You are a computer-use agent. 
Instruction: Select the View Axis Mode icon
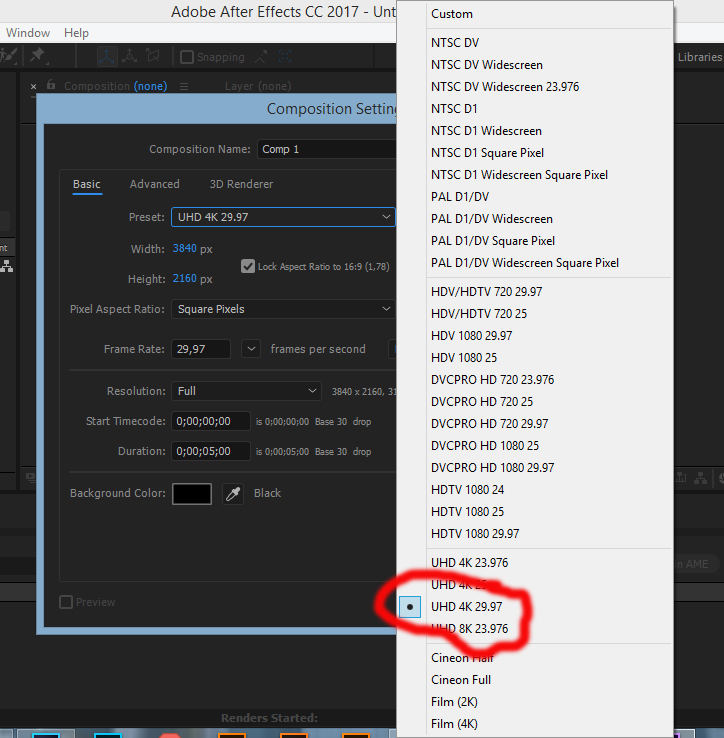(x=153, y=56)
